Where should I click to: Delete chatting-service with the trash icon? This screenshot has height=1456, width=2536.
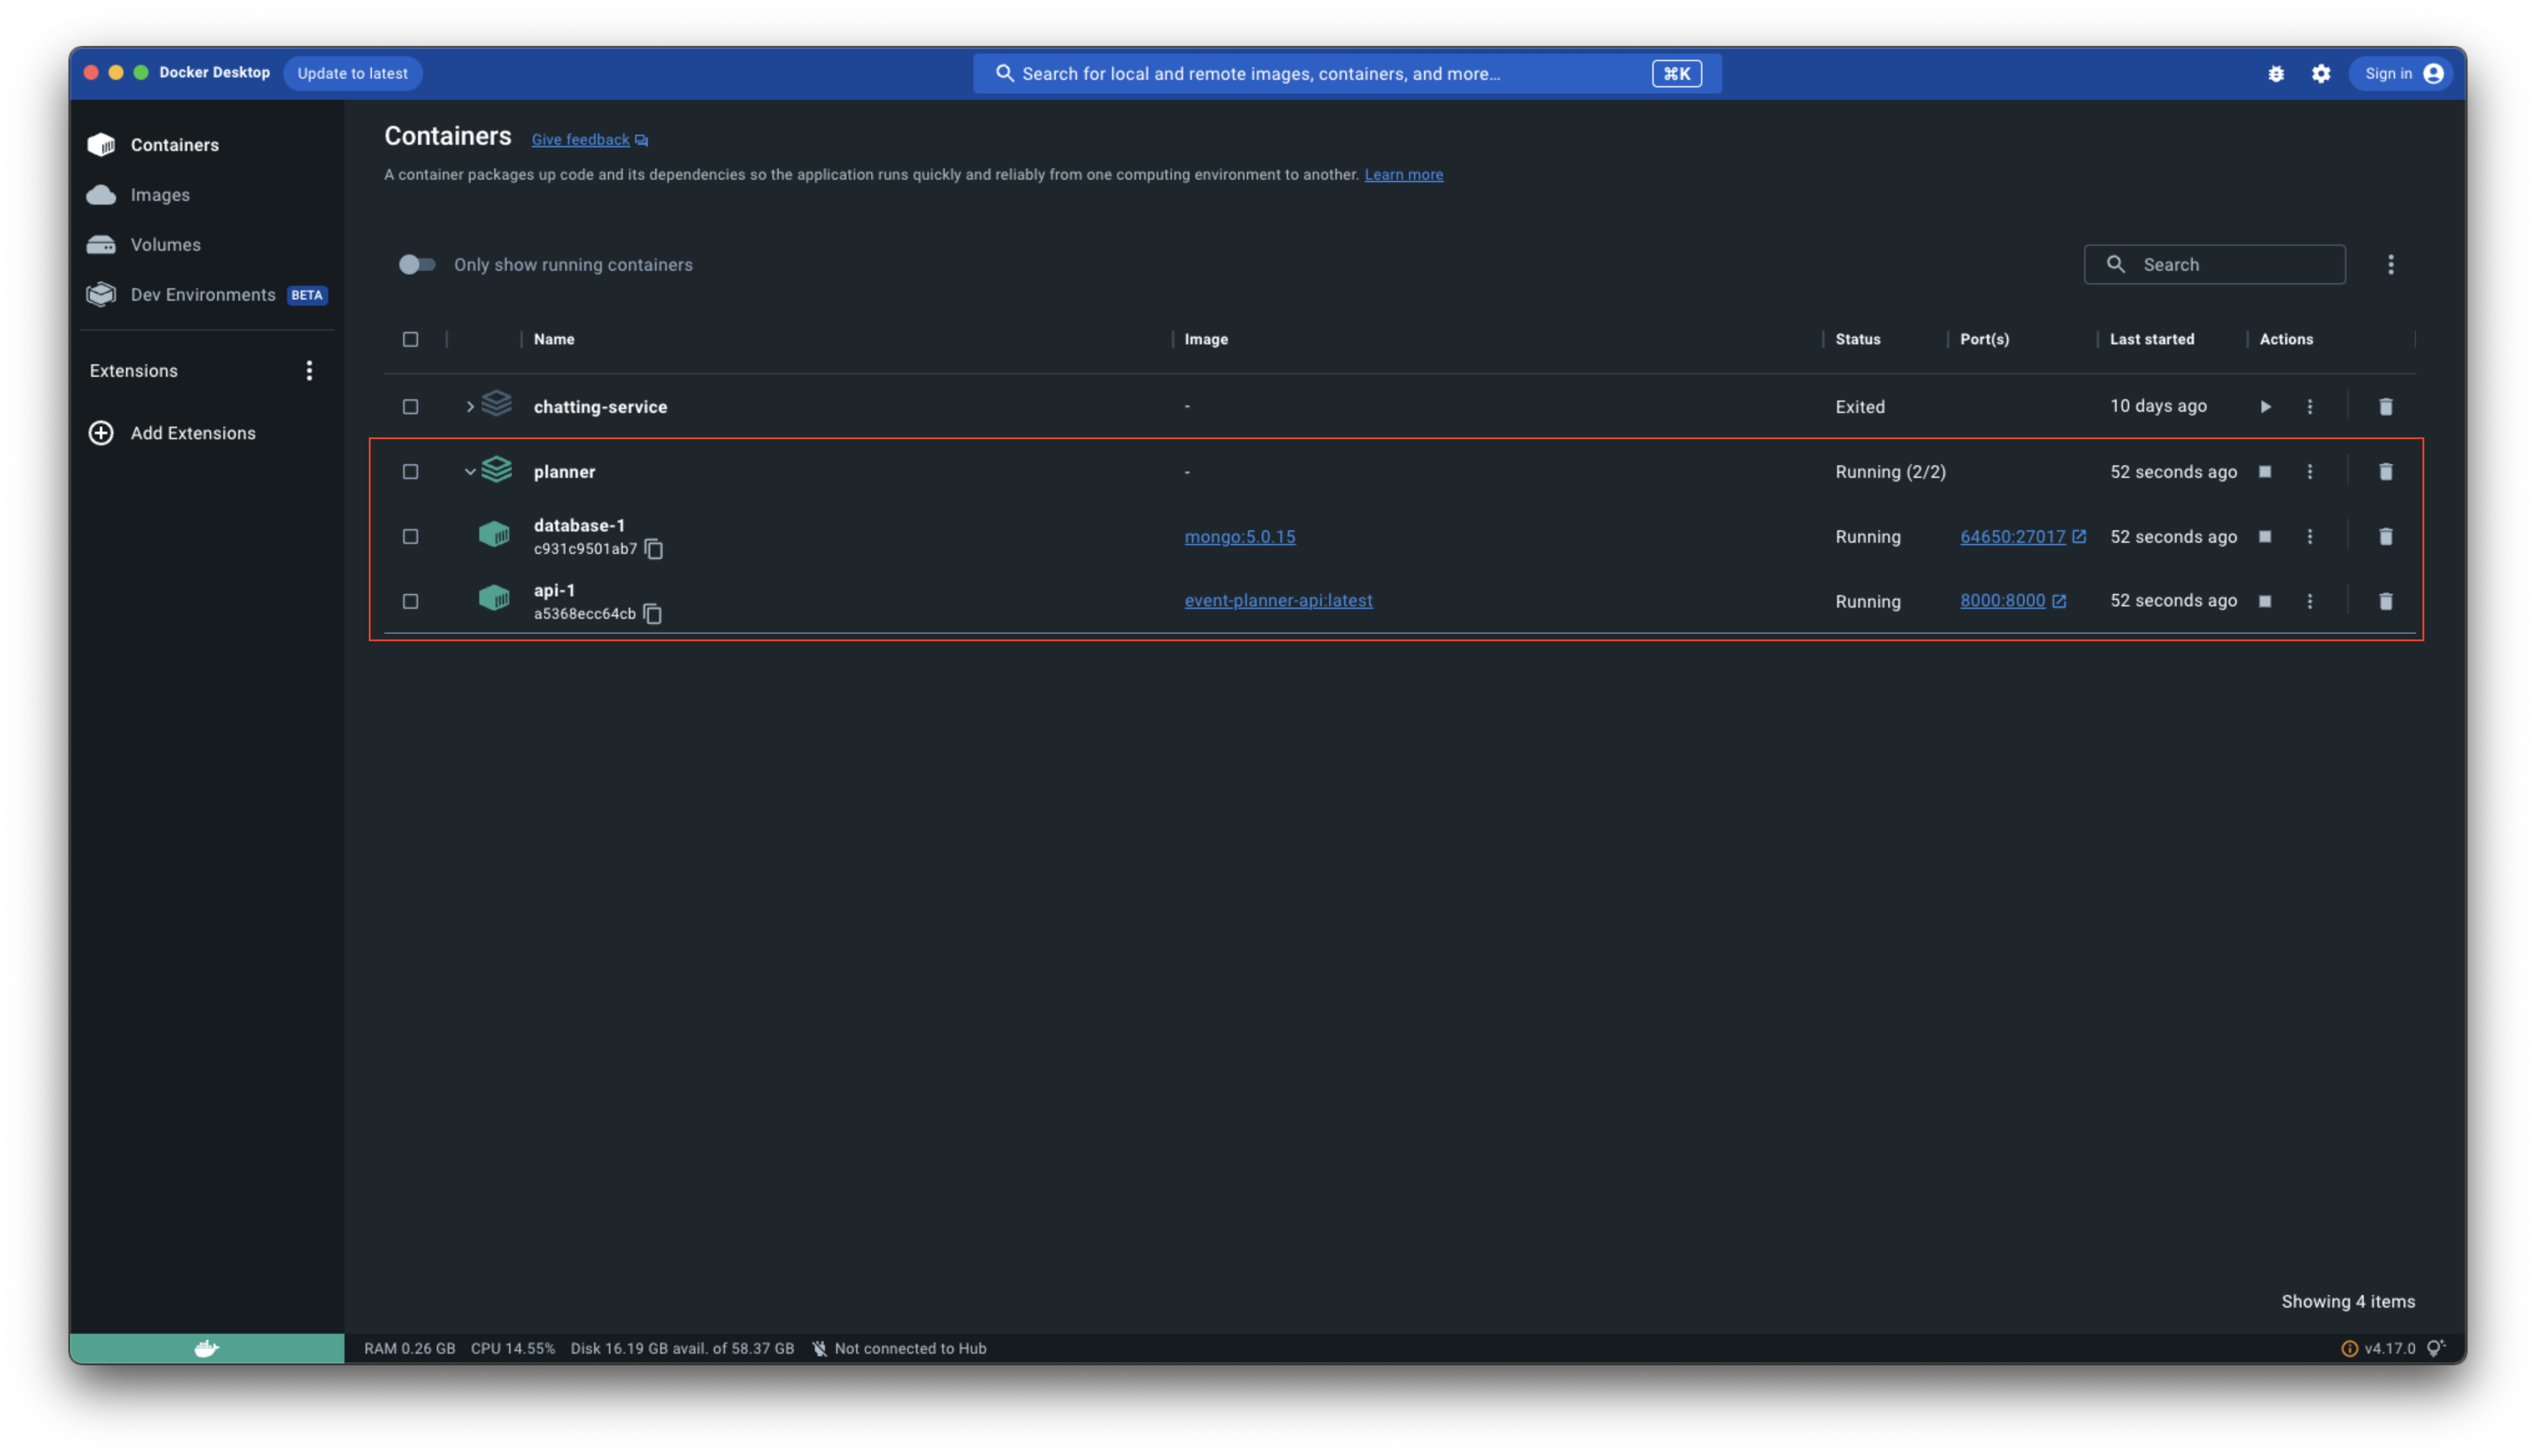(2385, 407)
